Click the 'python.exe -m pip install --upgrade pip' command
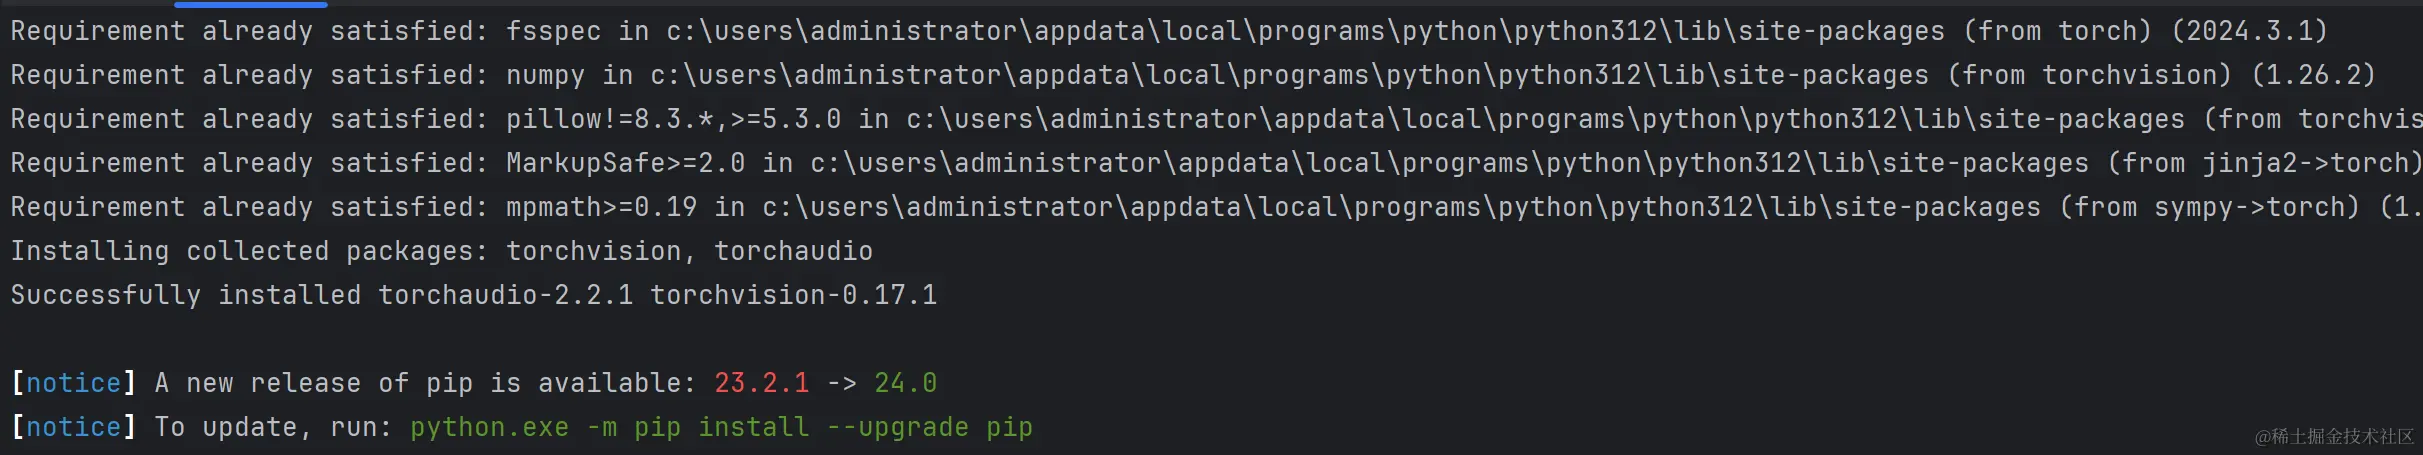Viewport: 2423px width, 455px height. point(721,427)
